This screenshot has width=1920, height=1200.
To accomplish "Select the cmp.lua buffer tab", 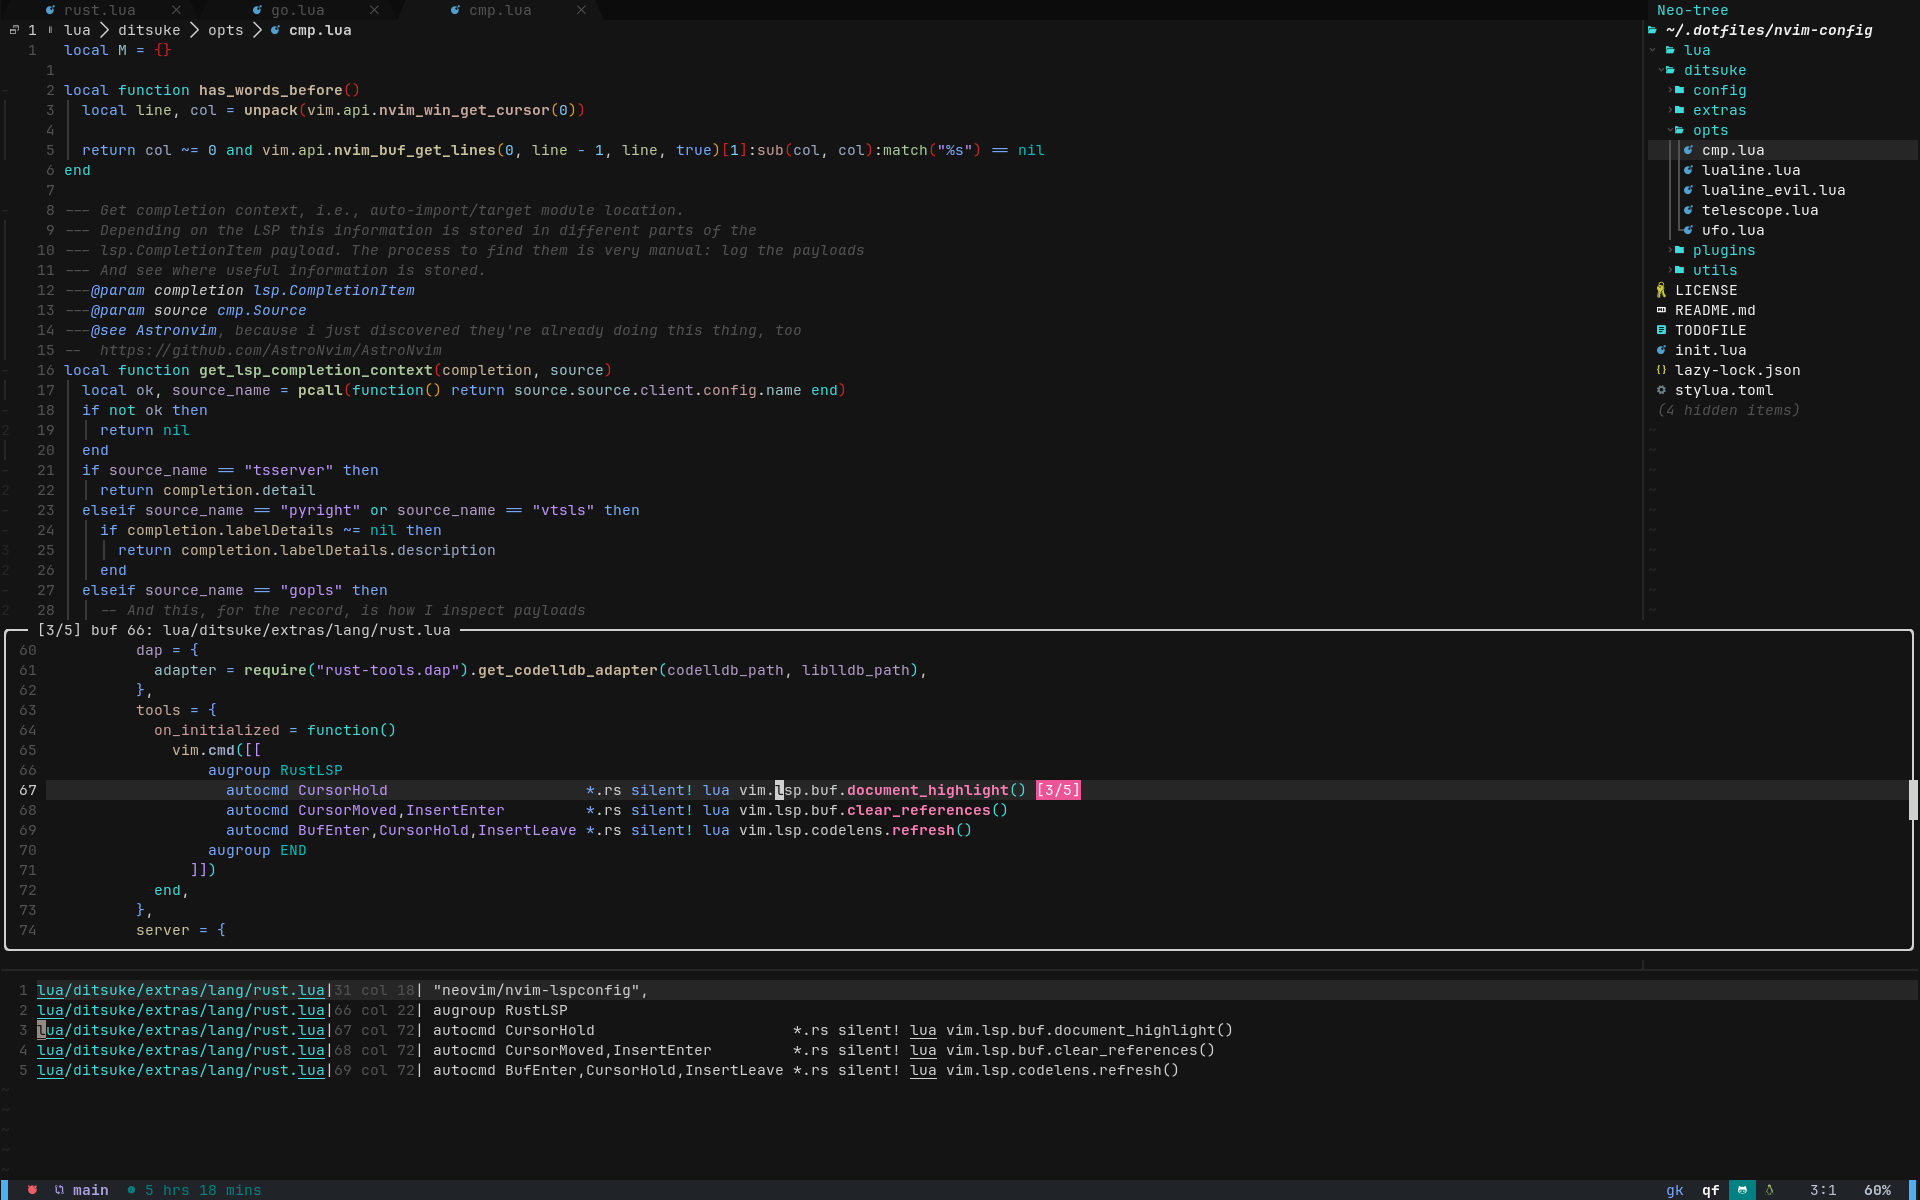I will click(x=500, y=10).
